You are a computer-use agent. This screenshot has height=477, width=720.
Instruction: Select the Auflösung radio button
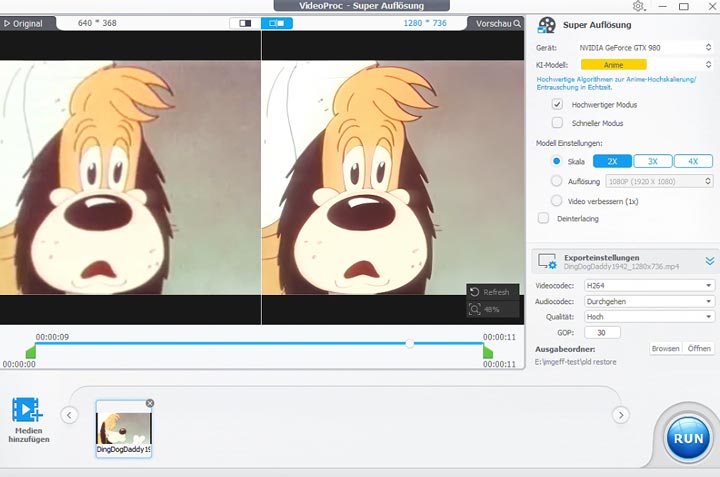coord(557,181)
